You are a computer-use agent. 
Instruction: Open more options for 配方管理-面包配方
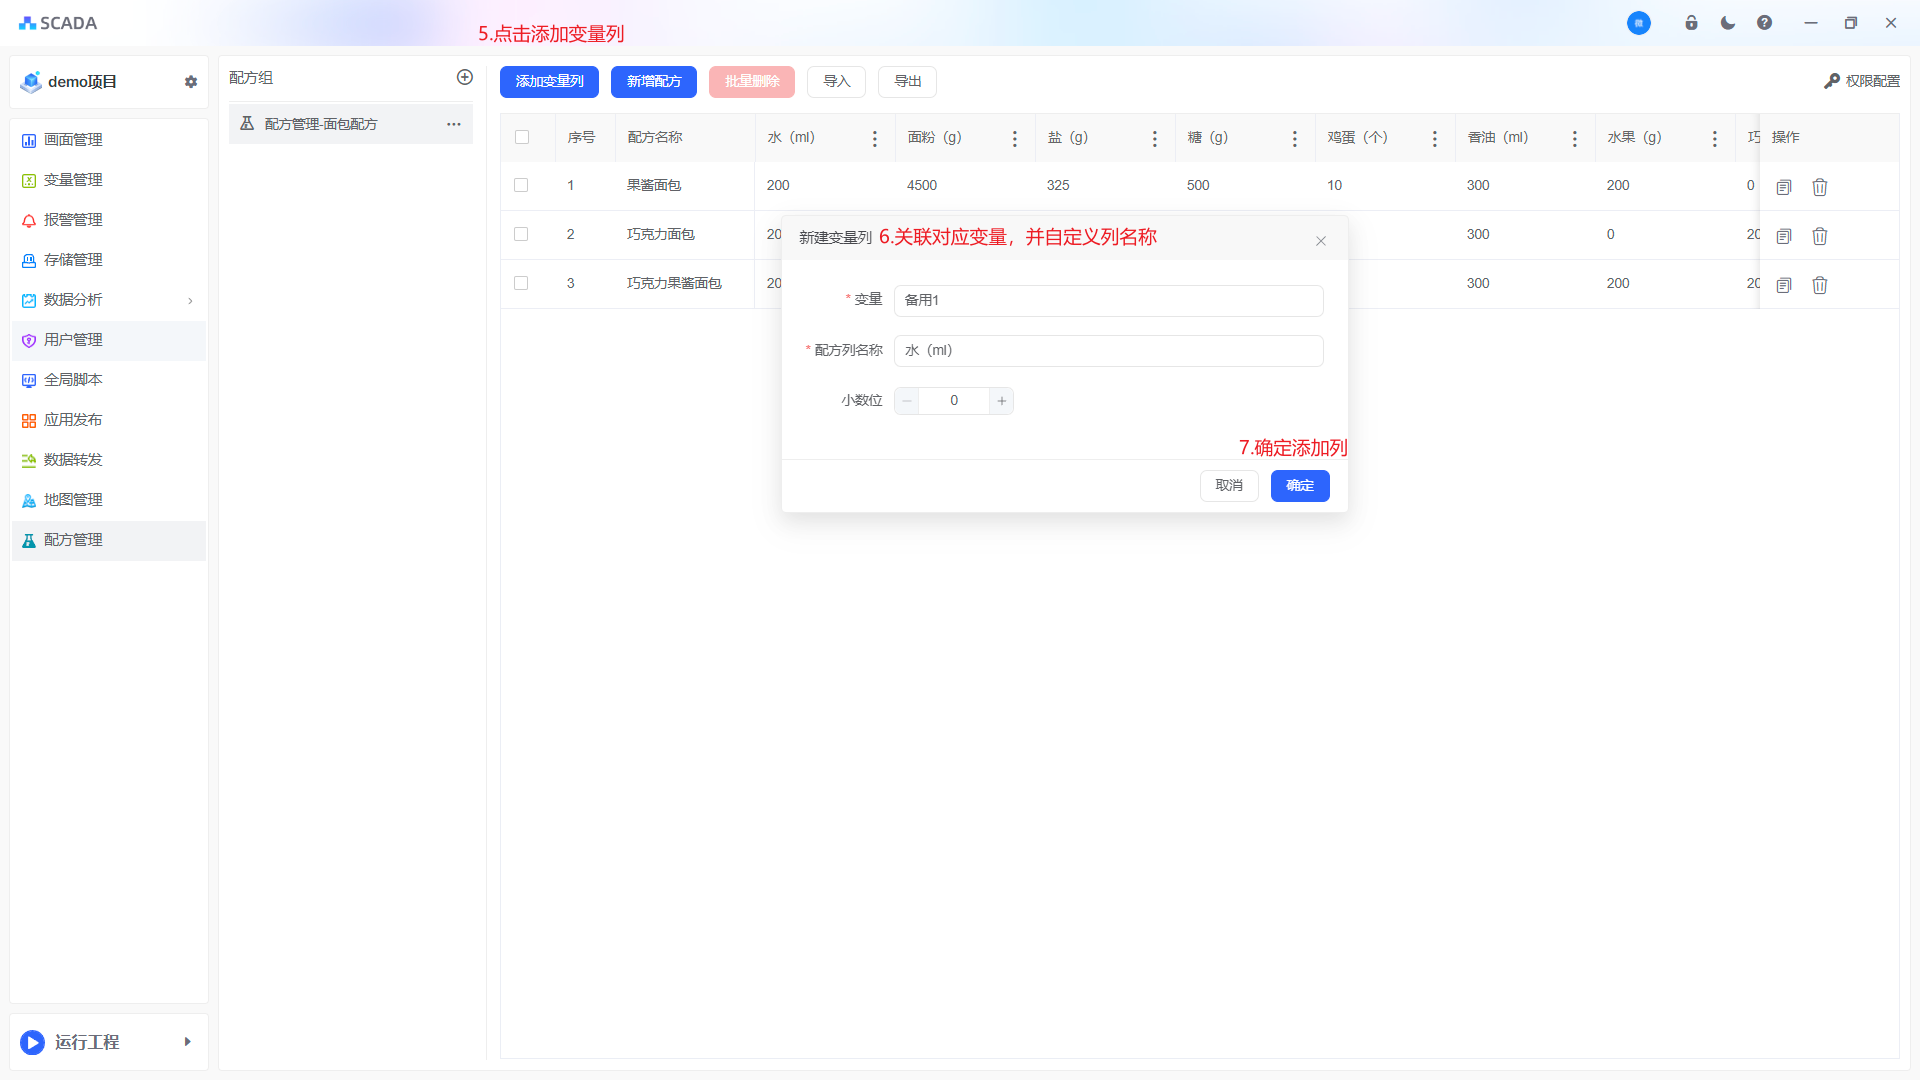tap(454, 124)
